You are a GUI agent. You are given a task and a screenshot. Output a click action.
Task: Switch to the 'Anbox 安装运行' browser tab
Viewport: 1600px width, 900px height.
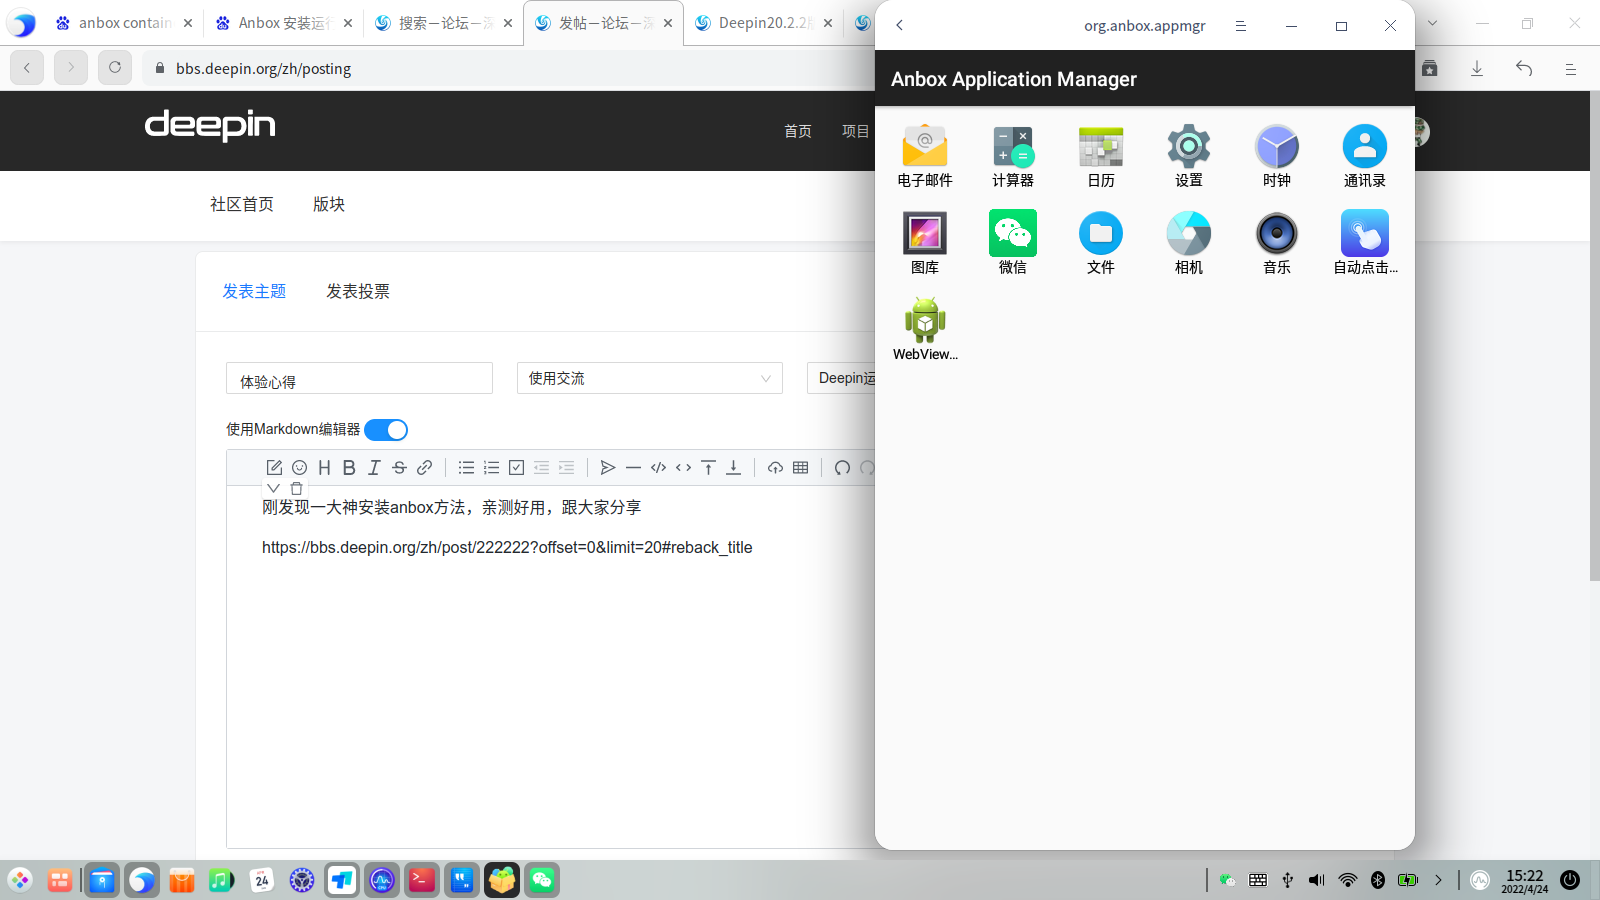click(283, 23)
